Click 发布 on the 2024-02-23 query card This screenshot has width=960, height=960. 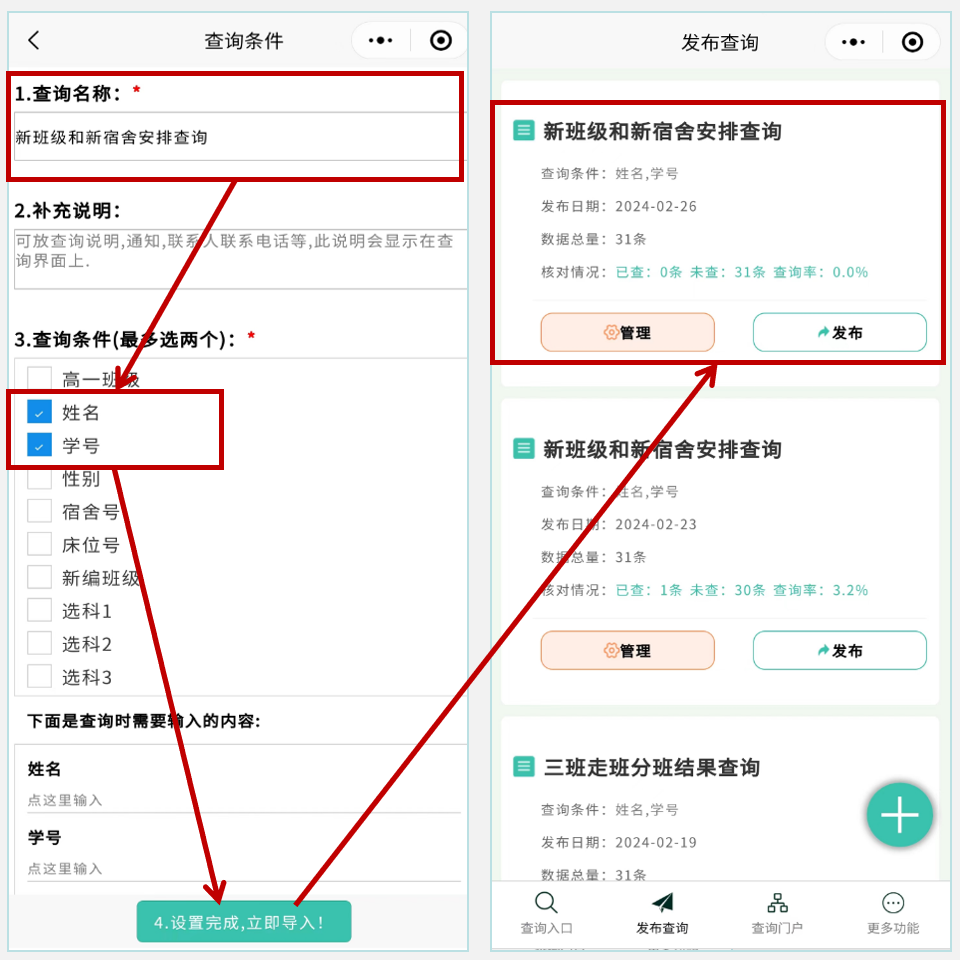[x=839, y=650]
